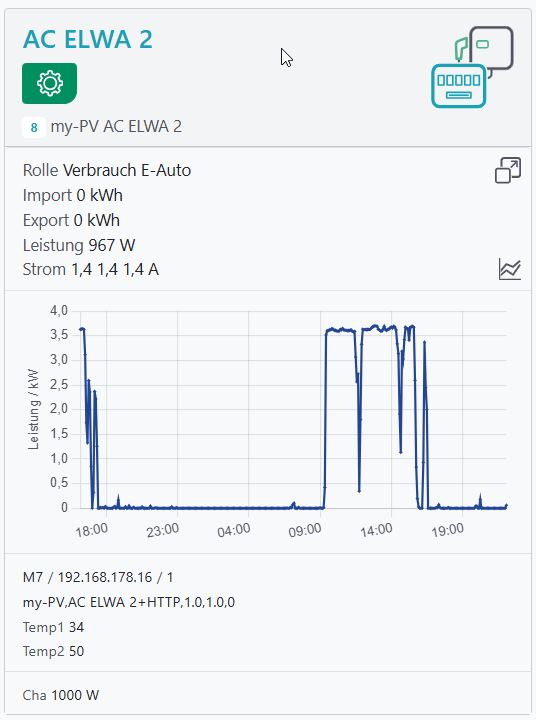Click the Temp1 34 reading

pos(53,627)
